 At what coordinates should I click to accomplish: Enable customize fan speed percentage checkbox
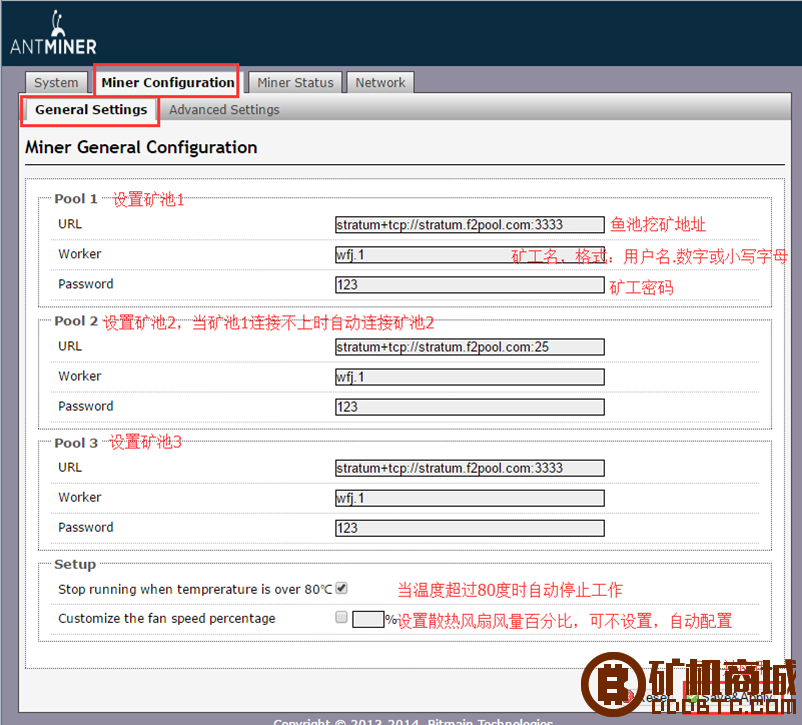(x=341, y=618)
